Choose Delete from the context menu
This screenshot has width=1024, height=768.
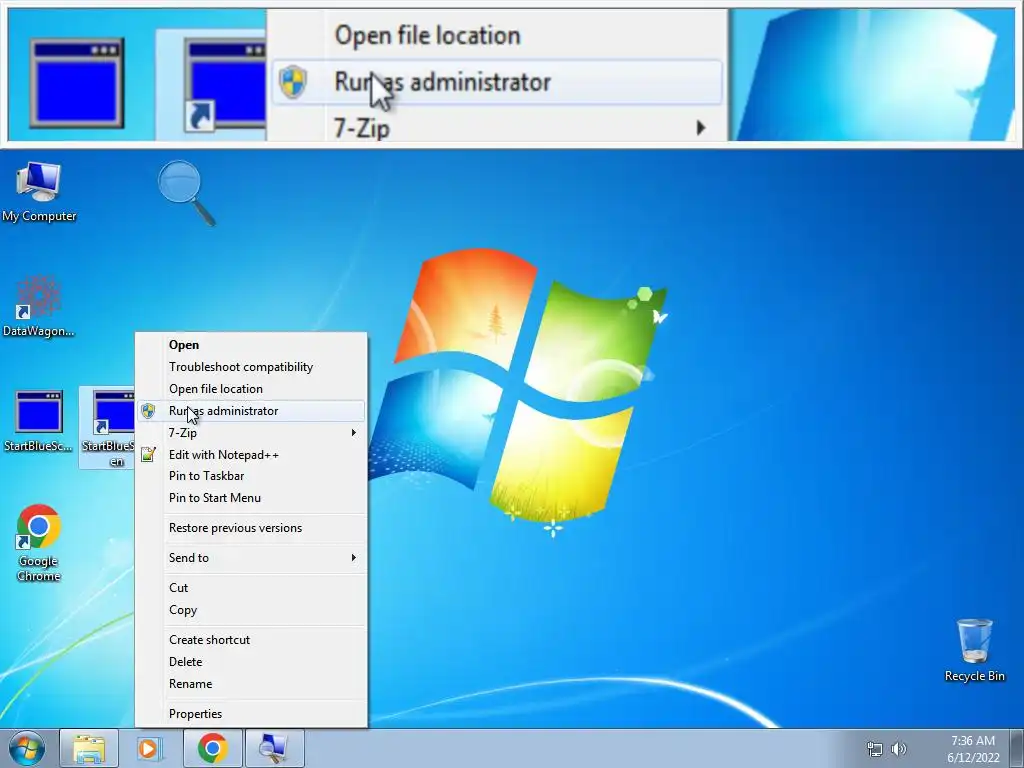[x=251, y=662]
